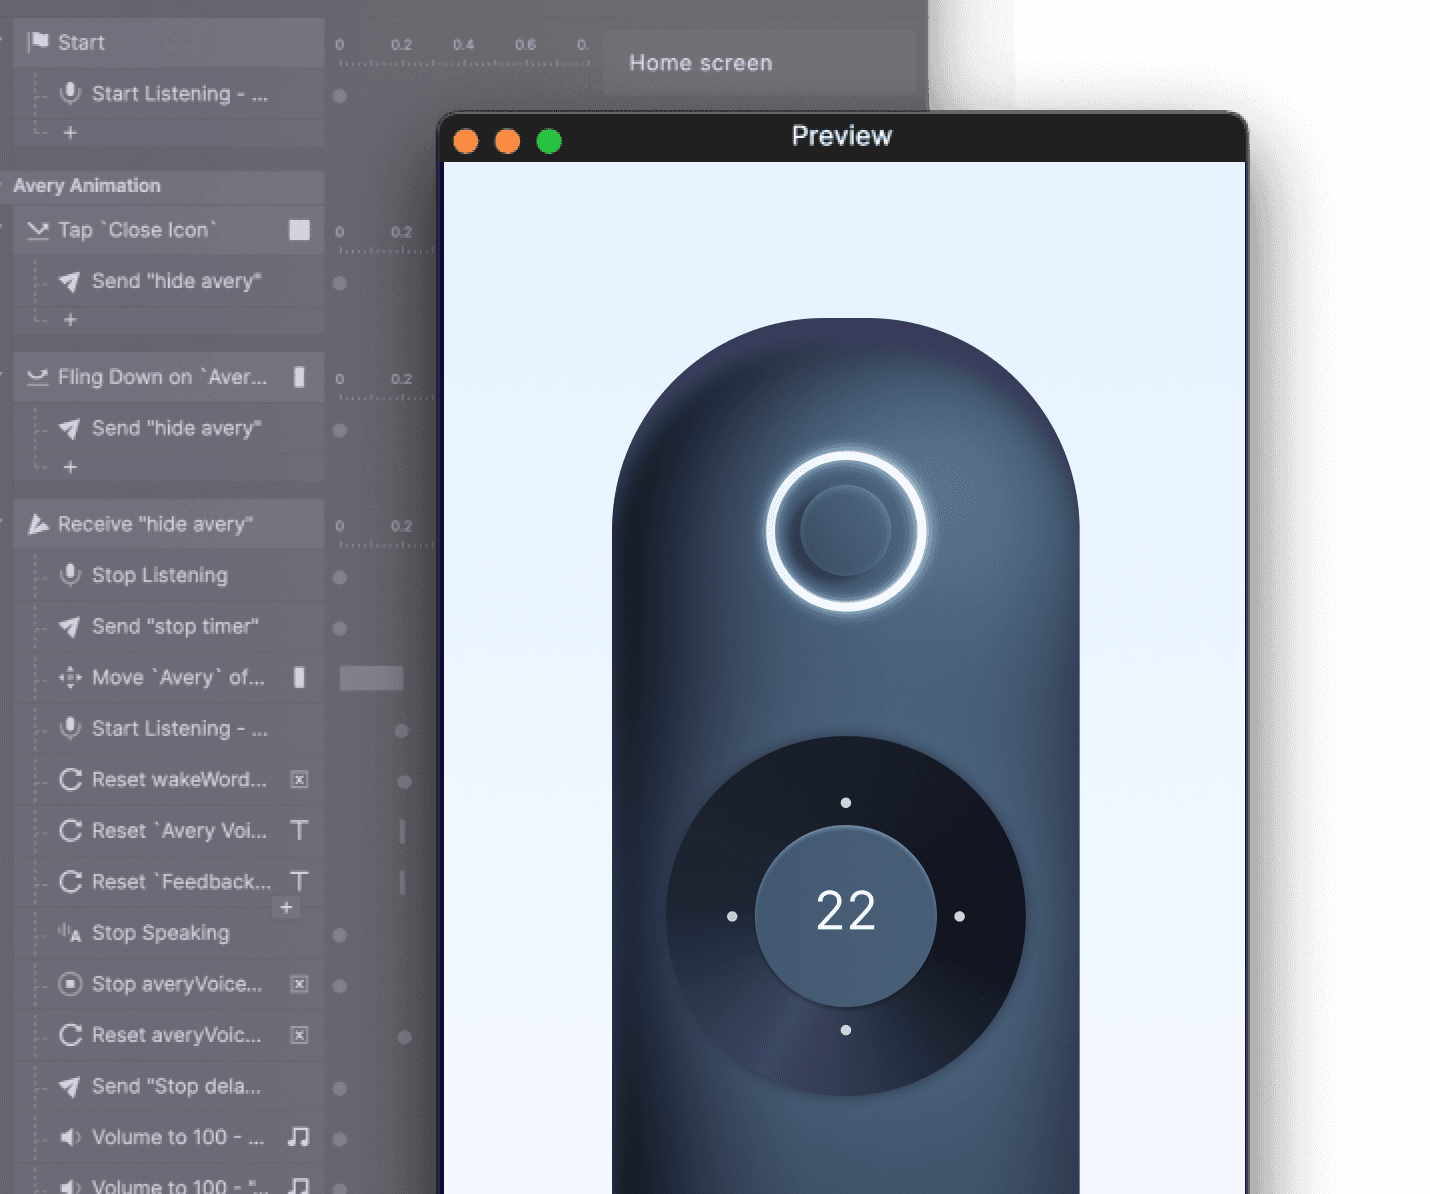1430x1194 pixels.
Task: Click the microphone icon on the Stop Listening row
Action: 70,575
